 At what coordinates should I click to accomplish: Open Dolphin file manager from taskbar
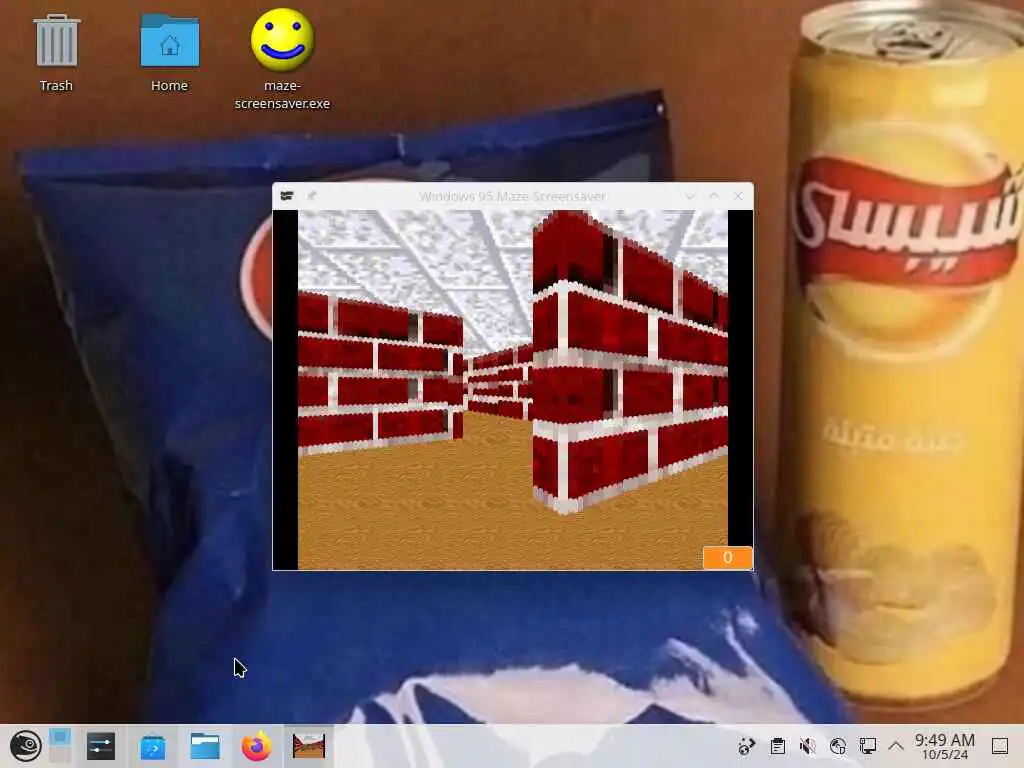pyautogui.click(x=205, y=746)
